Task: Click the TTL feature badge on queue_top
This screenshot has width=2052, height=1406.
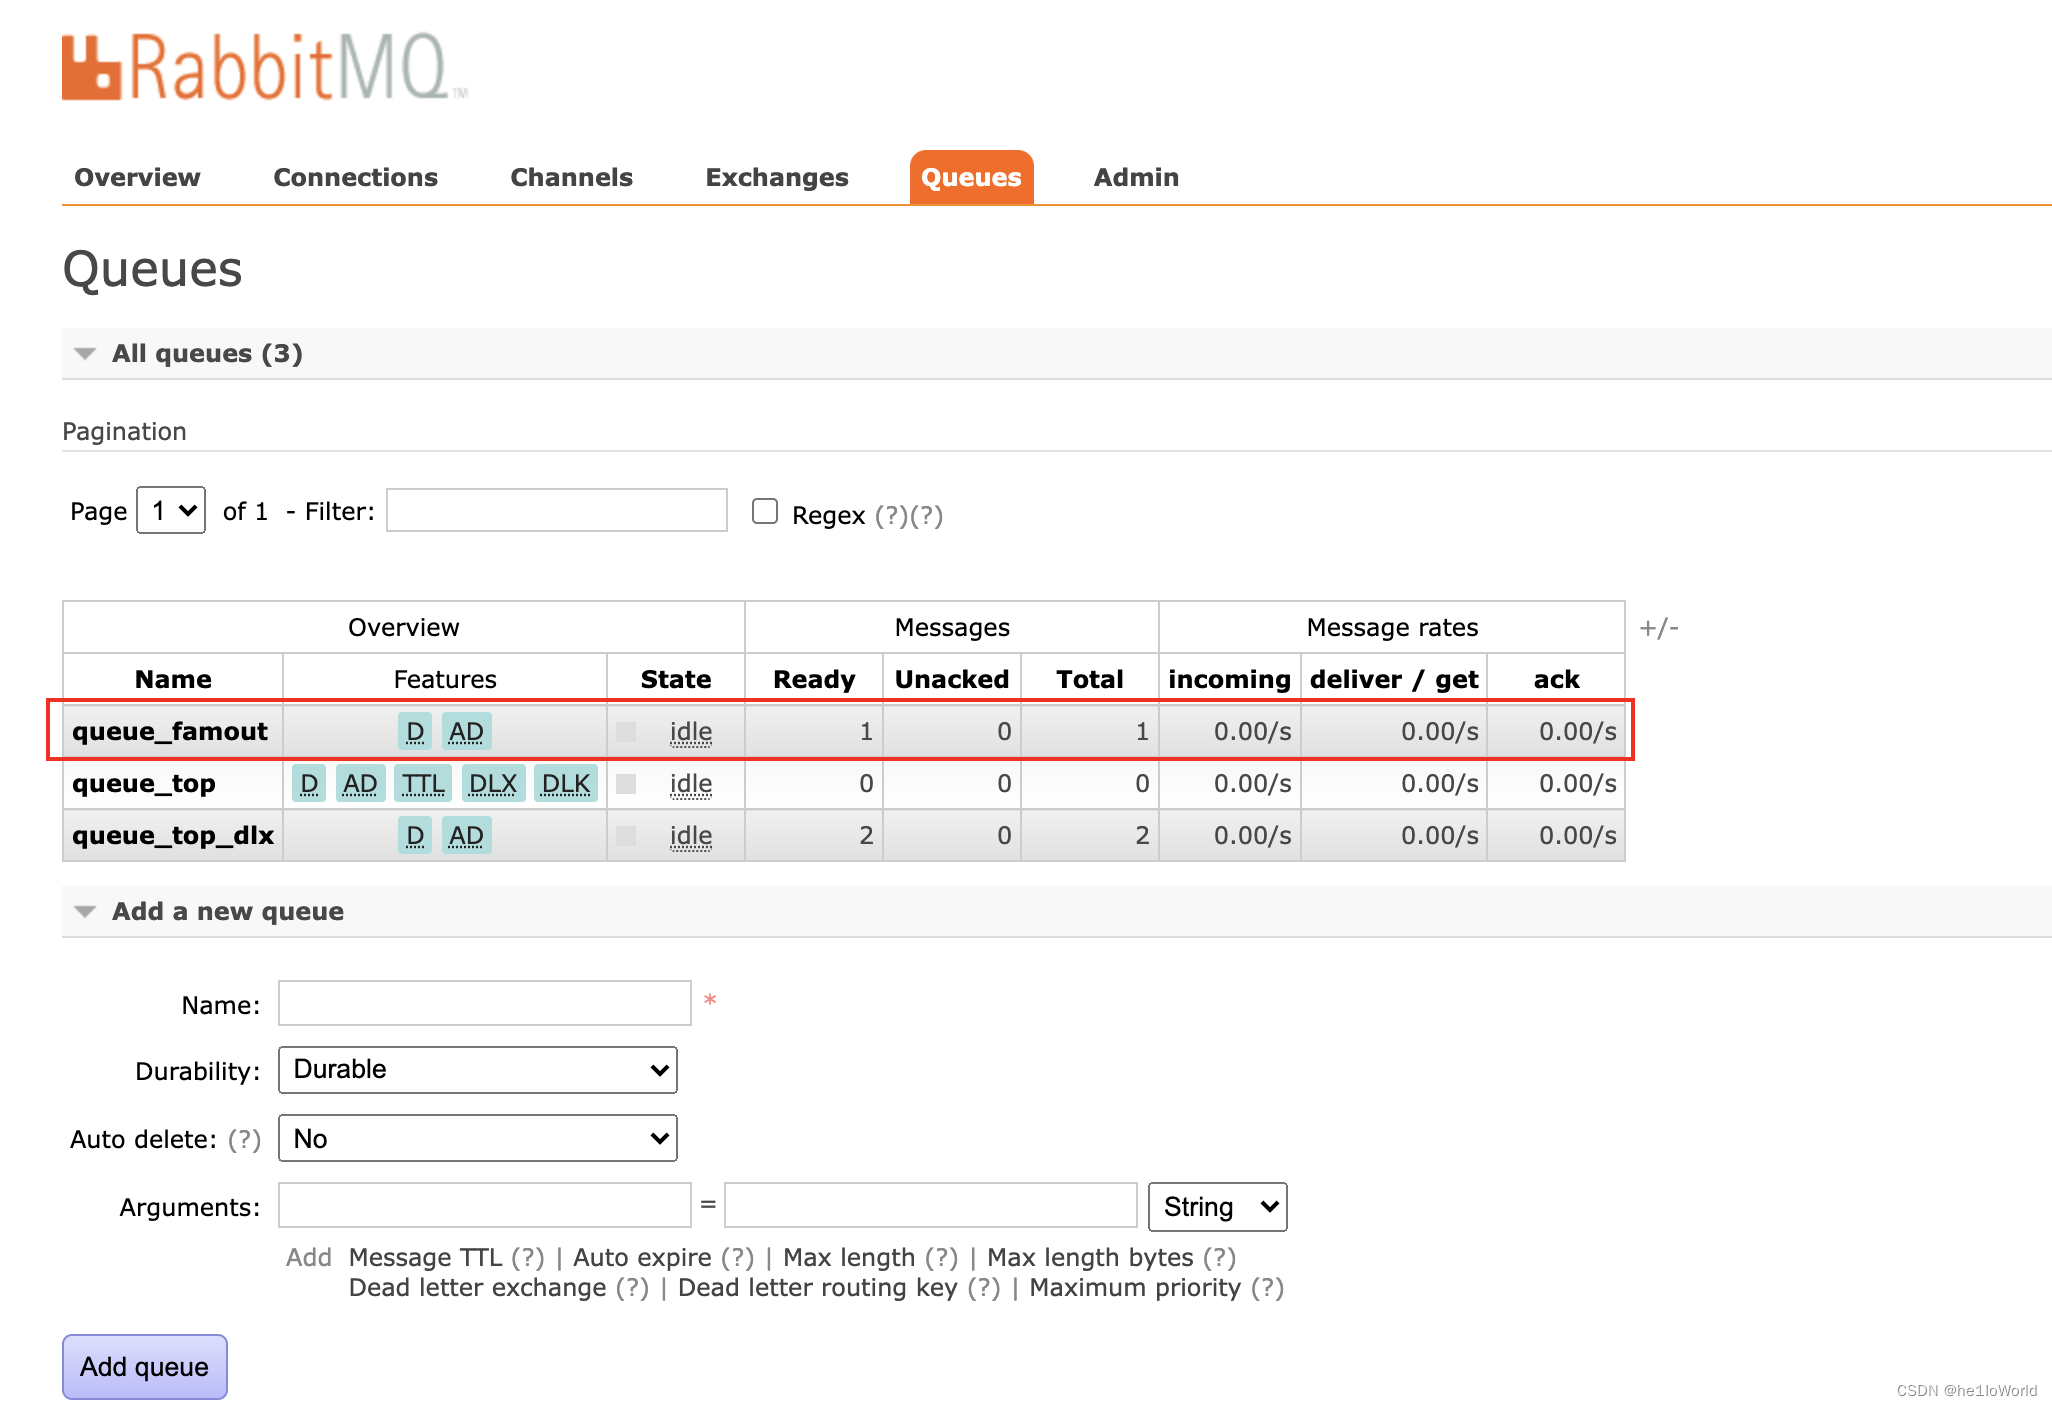Action: tap(423, 783)
